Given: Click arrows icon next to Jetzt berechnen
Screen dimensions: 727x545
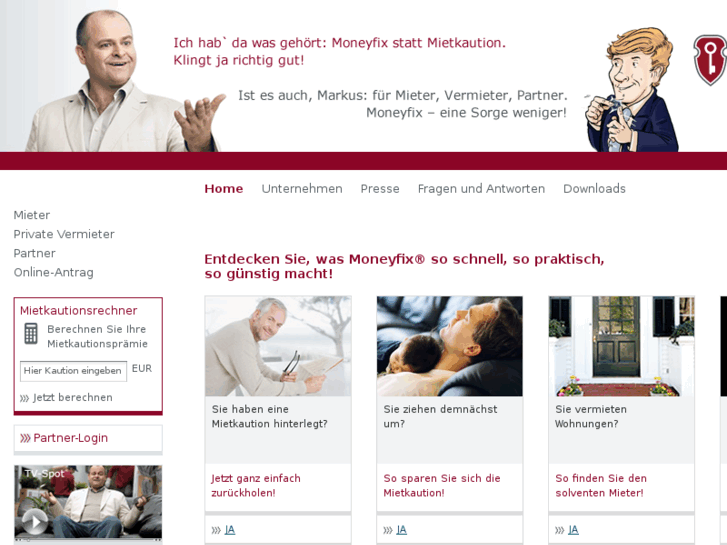Looking at the screenshot, I should click(25, 398).
